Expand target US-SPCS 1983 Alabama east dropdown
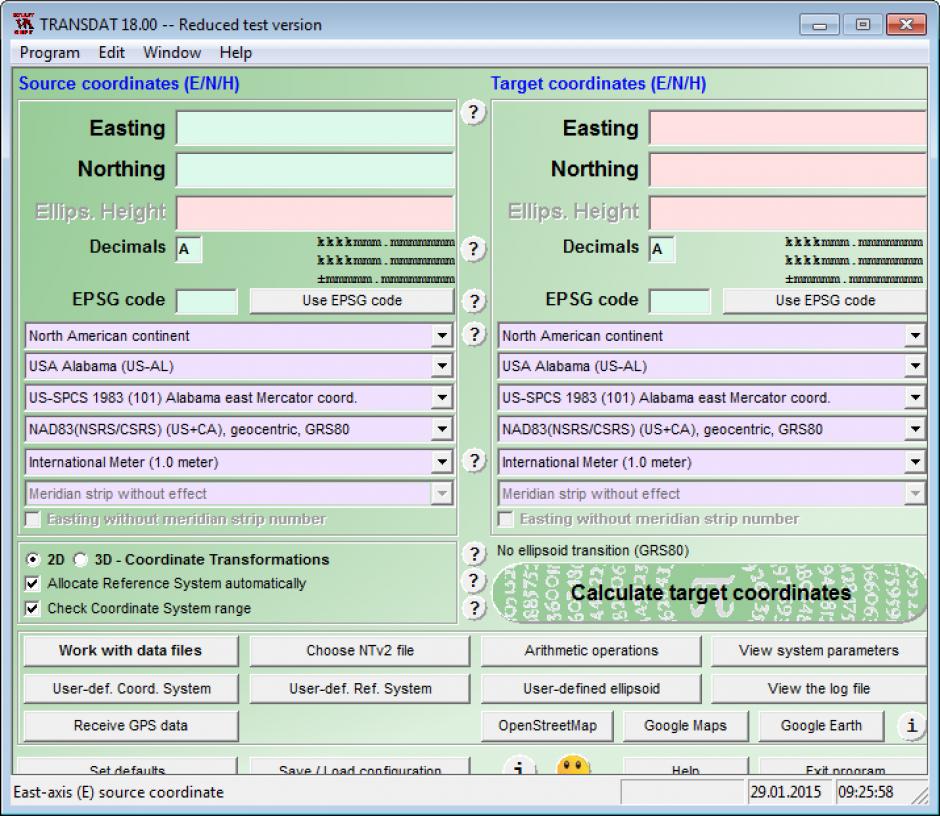The height and width of the screenshot is (816, 940). [914, 398]
